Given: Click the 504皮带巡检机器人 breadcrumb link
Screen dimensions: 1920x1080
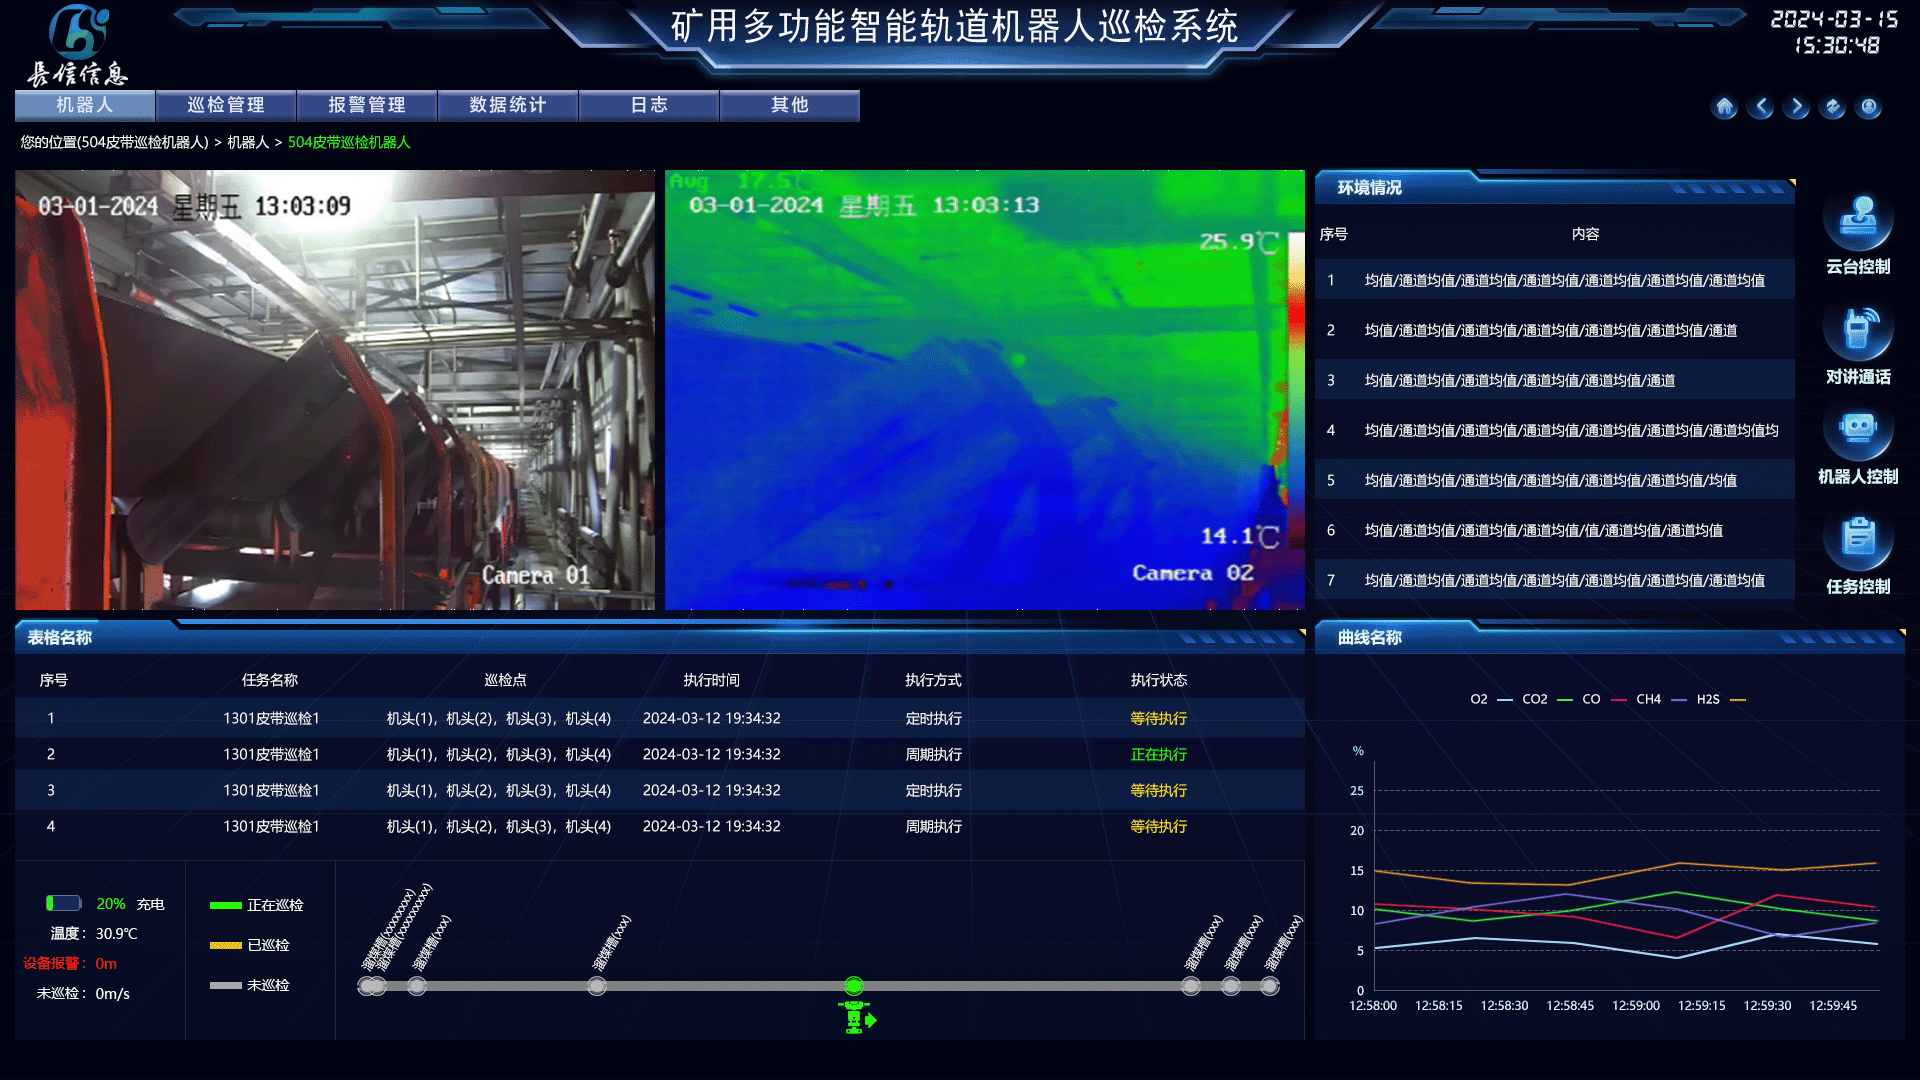Looking at the screenshot, I should [349, 143].
